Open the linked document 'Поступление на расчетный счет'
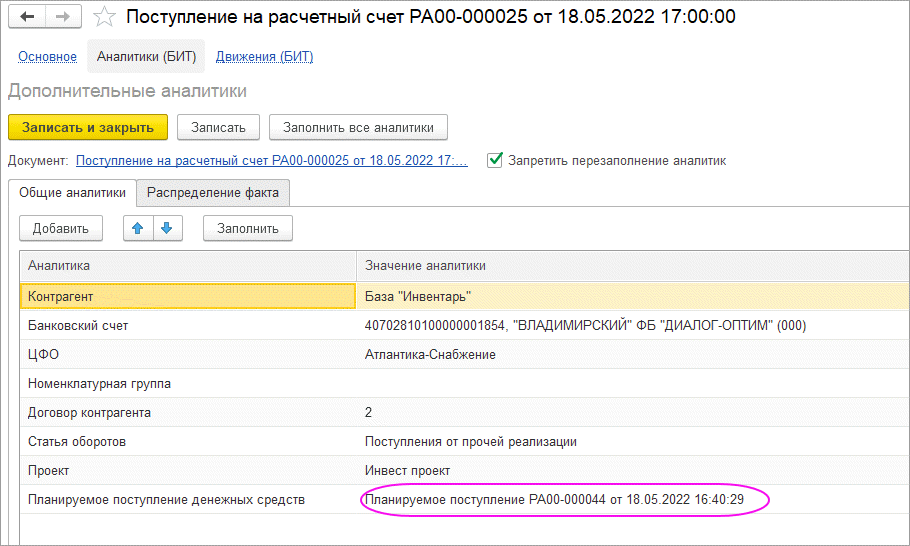 (x=271, y=160)
